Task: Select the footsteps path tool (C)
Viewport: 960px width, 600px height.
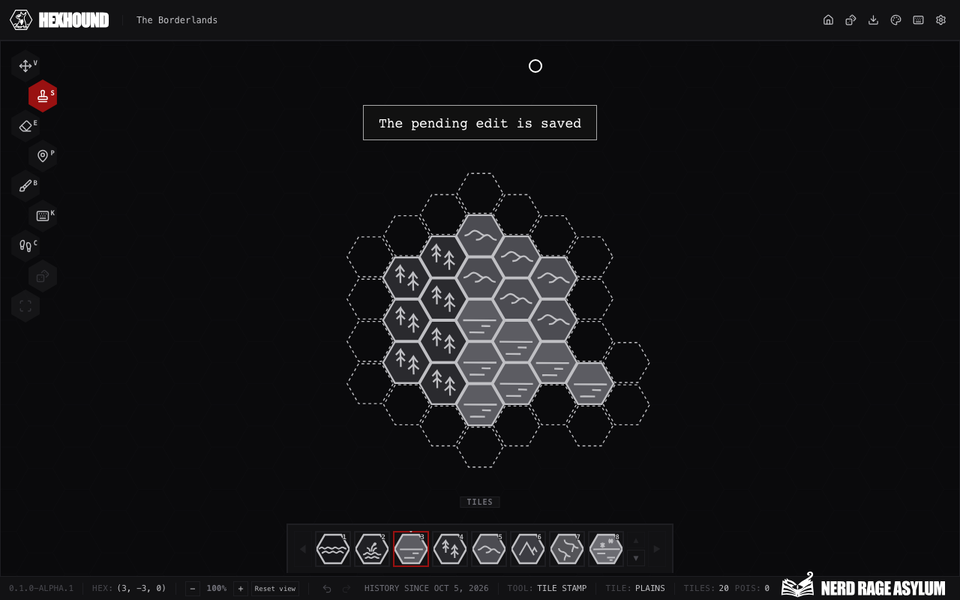Action: (26, 246)
